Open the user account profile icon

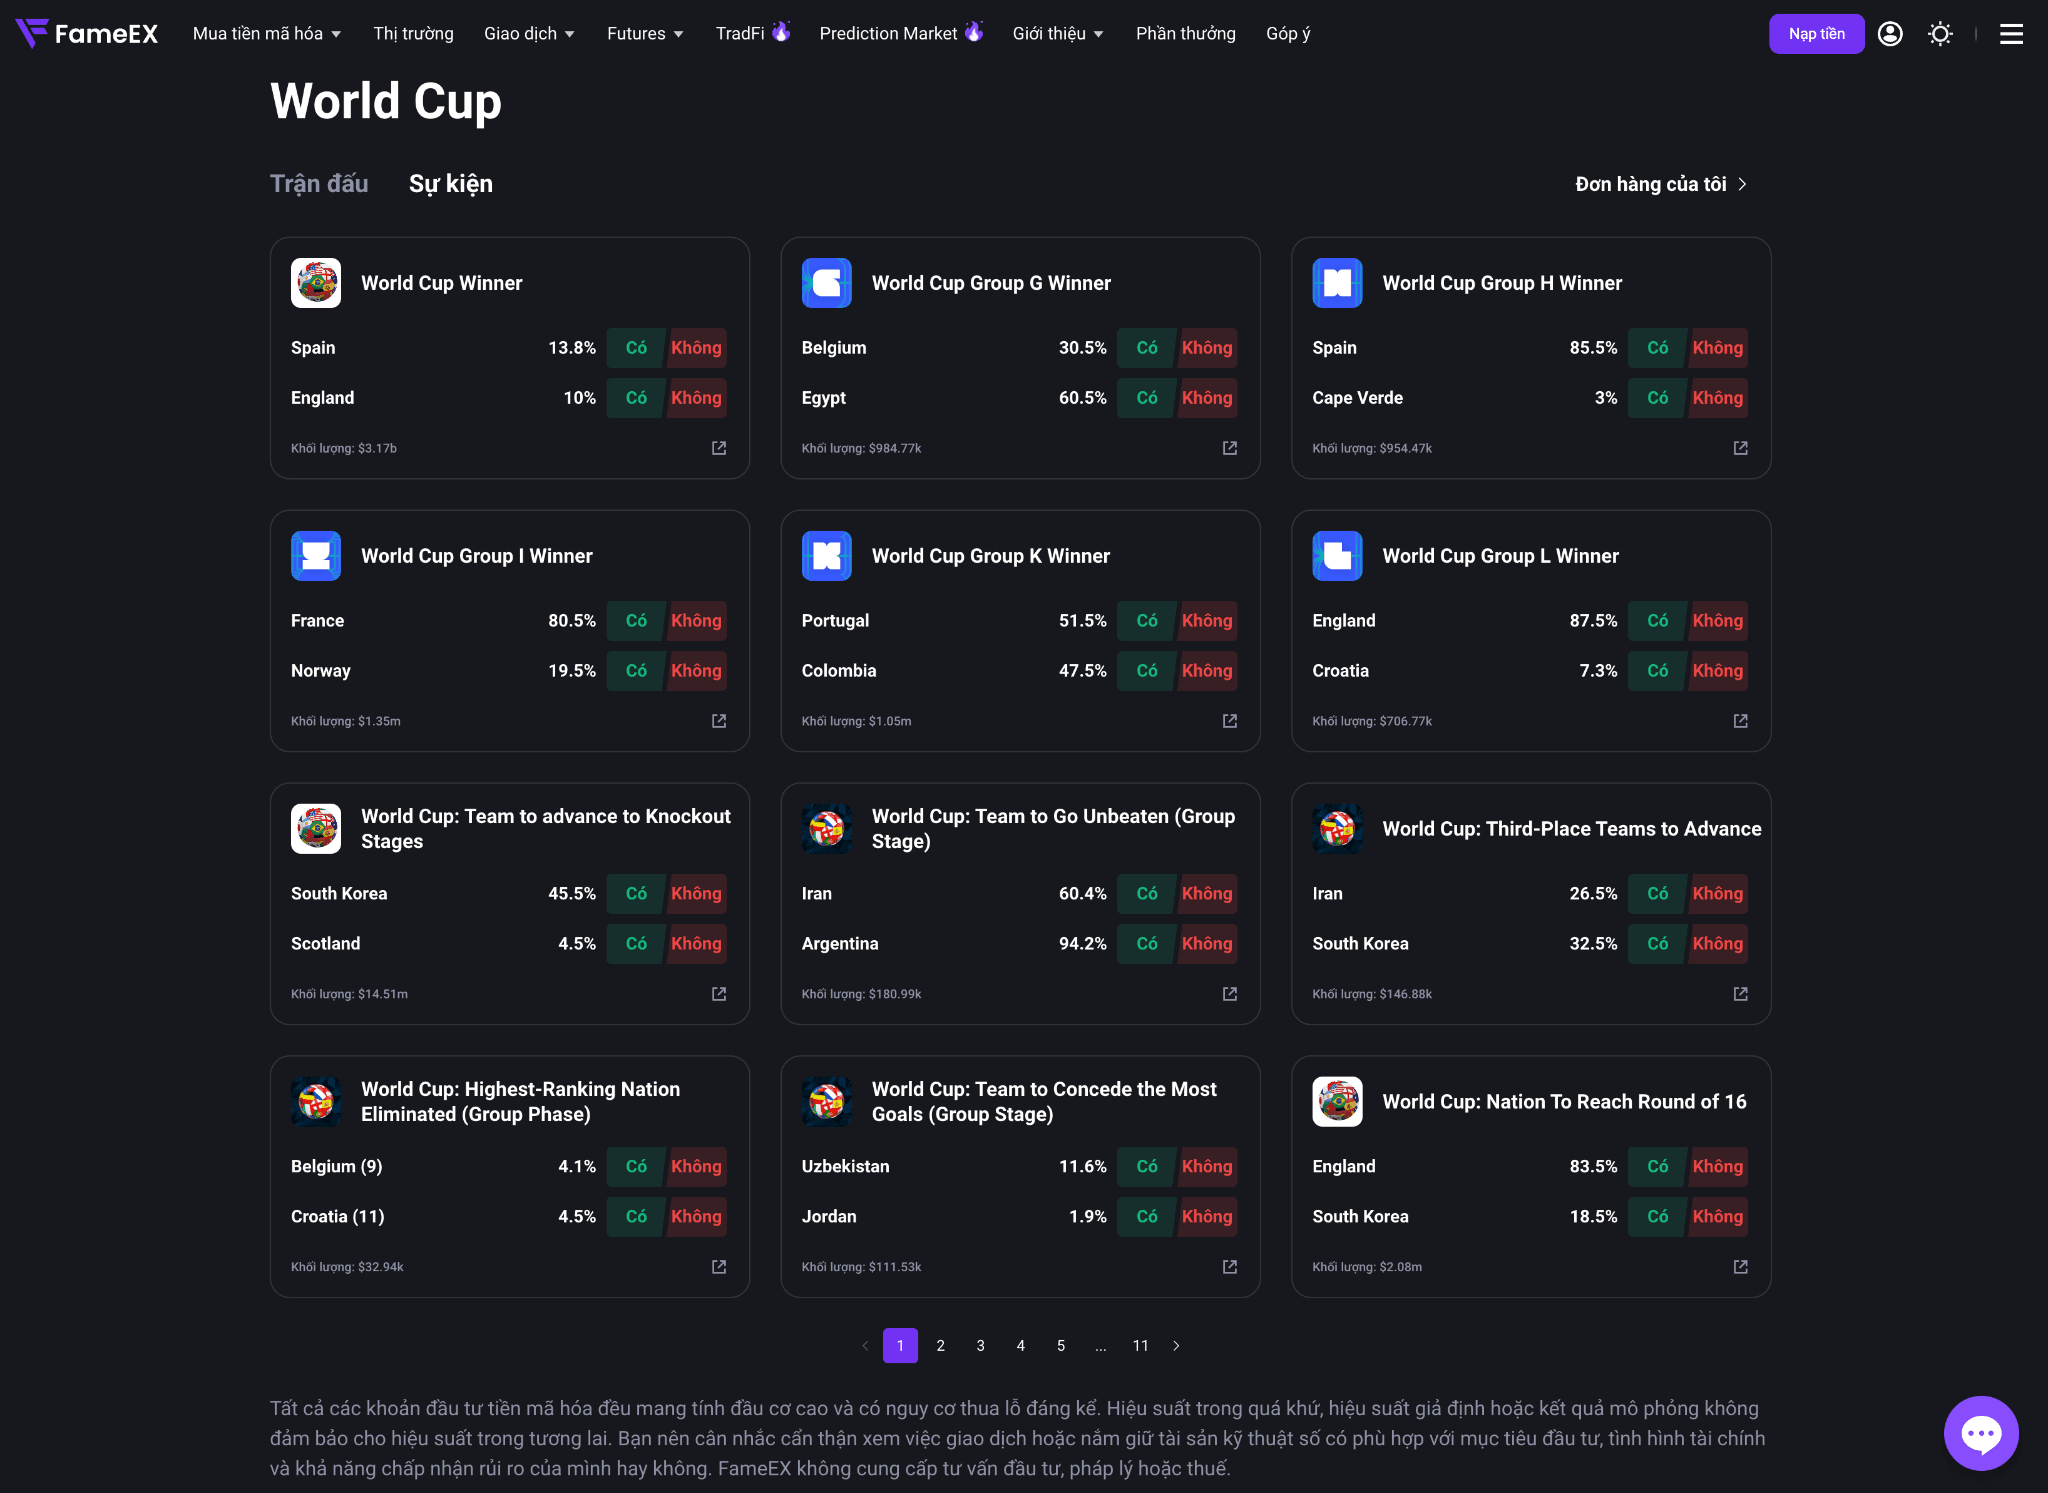[x=1890, y=34]
